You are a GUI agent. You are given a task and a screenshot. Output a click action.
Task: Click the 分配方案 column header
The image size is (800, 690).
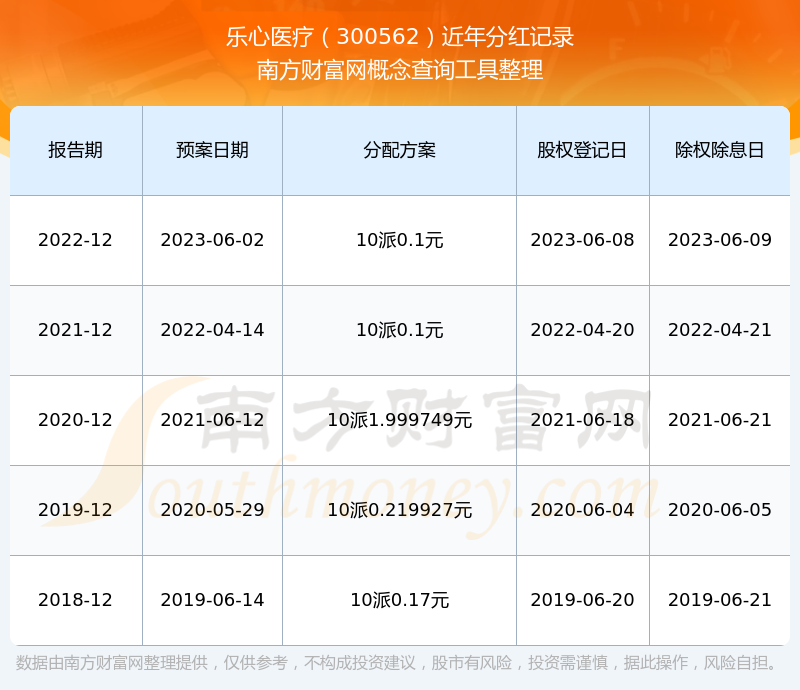(x=399, y=150)
